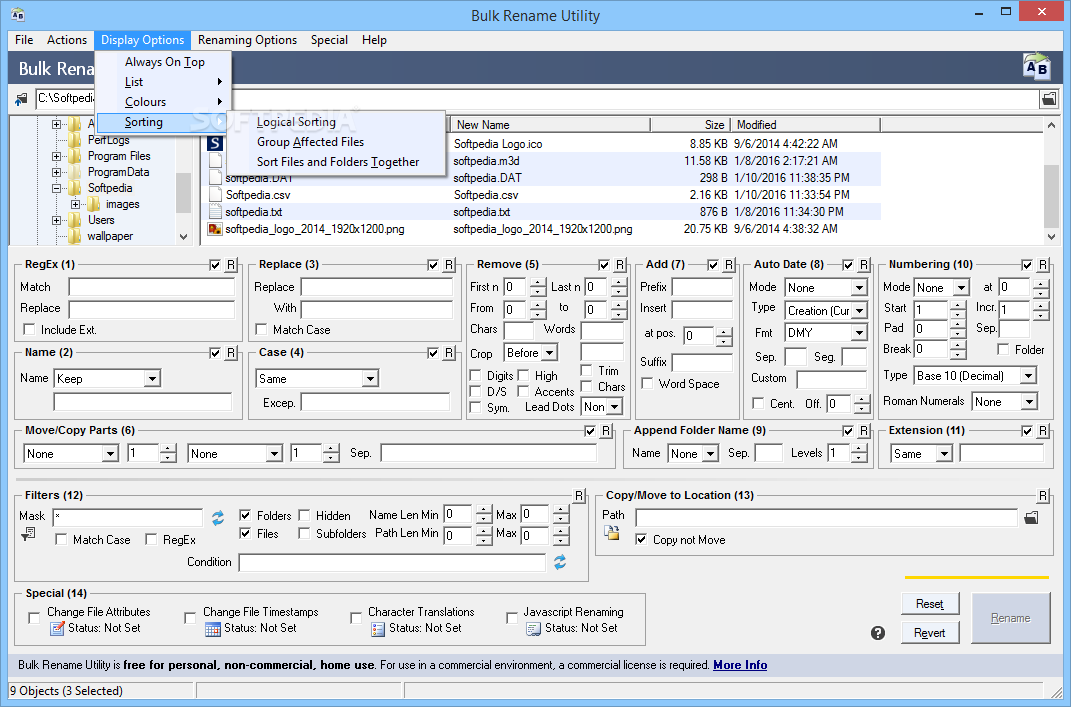Reset Case (4) with its R button
1071x707 pixels.
(x=449, y=352)
